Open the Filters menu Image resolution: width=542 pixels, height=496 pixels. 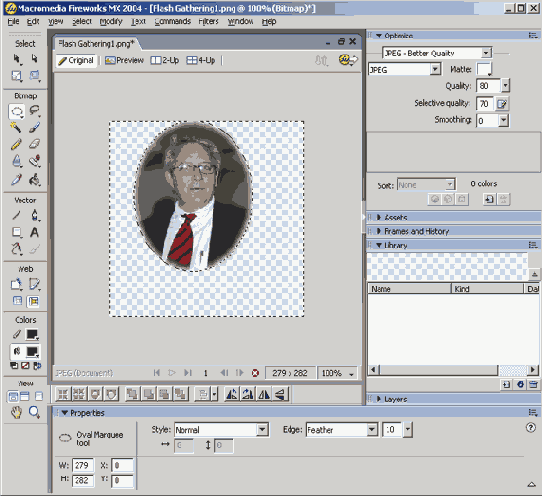coord(208,21)
